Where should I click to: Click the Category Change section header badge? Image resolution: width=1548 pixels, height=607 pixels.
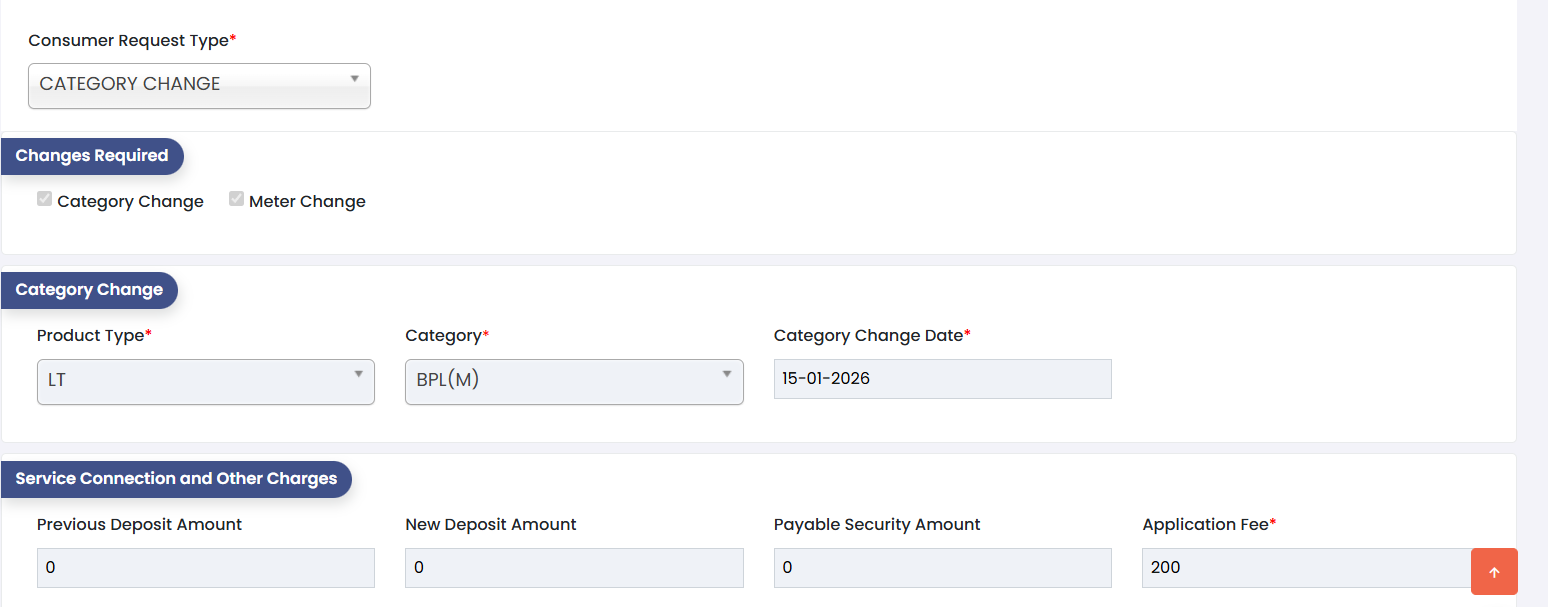(89, 290)
